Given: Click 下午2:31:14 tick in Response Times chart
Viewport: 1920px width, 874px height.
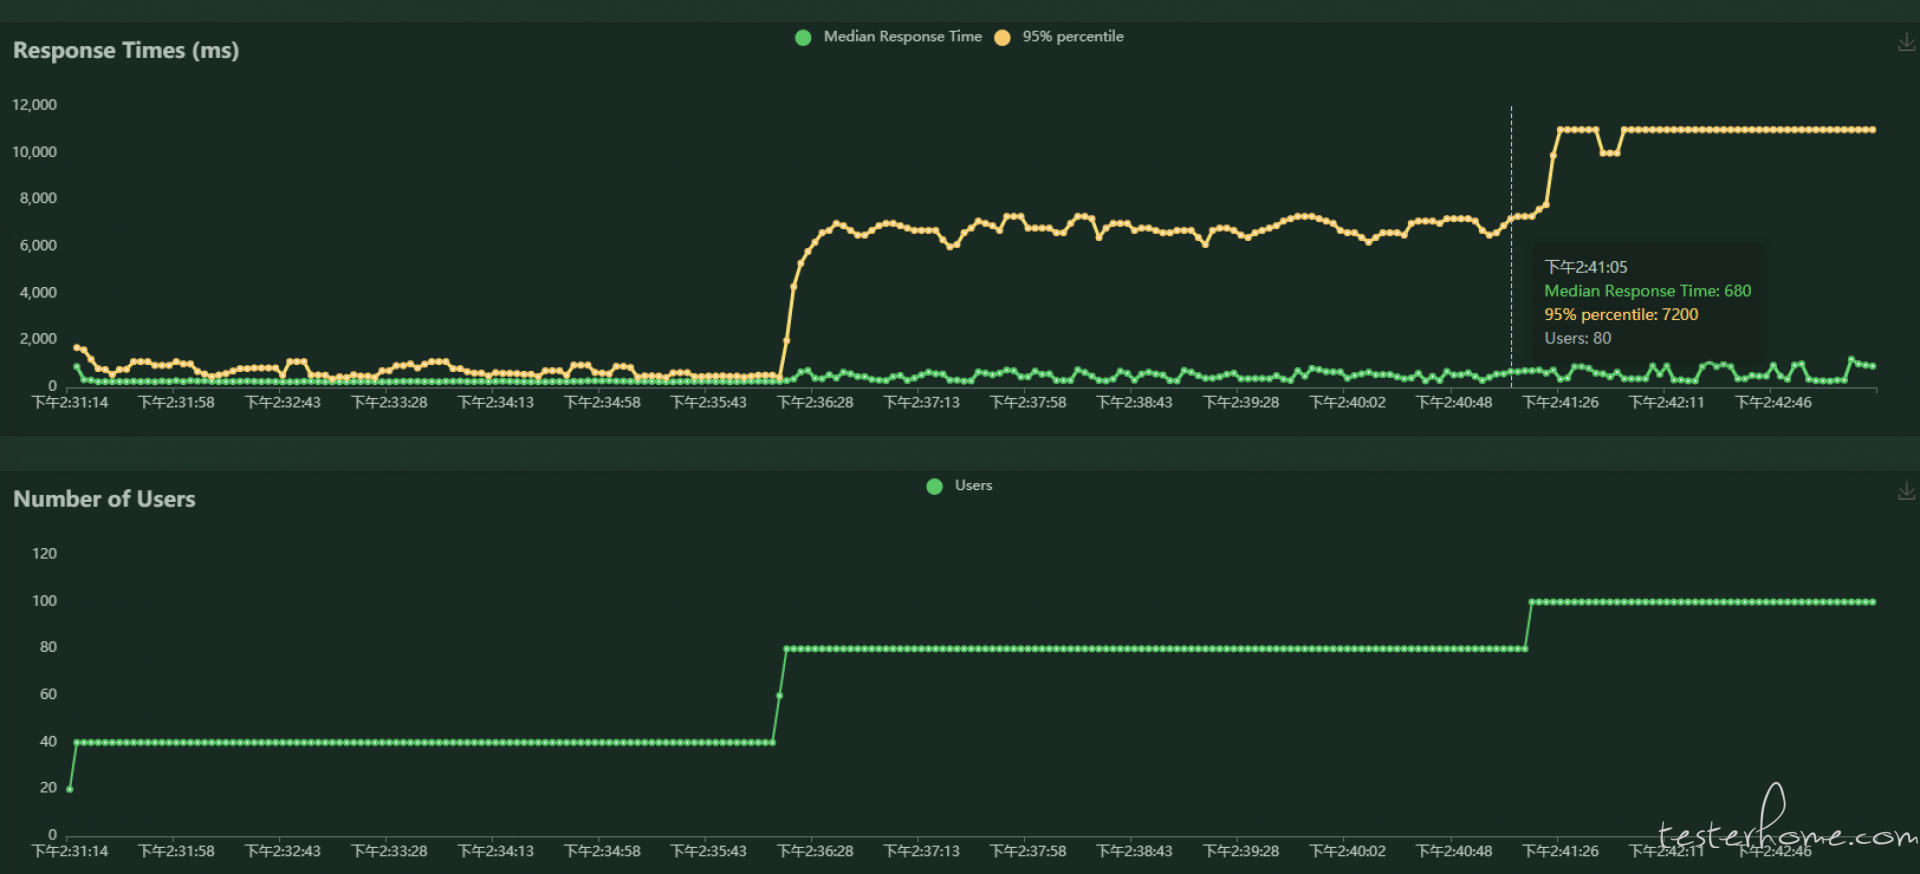Looking at the screenshot, I should point(70,402).
